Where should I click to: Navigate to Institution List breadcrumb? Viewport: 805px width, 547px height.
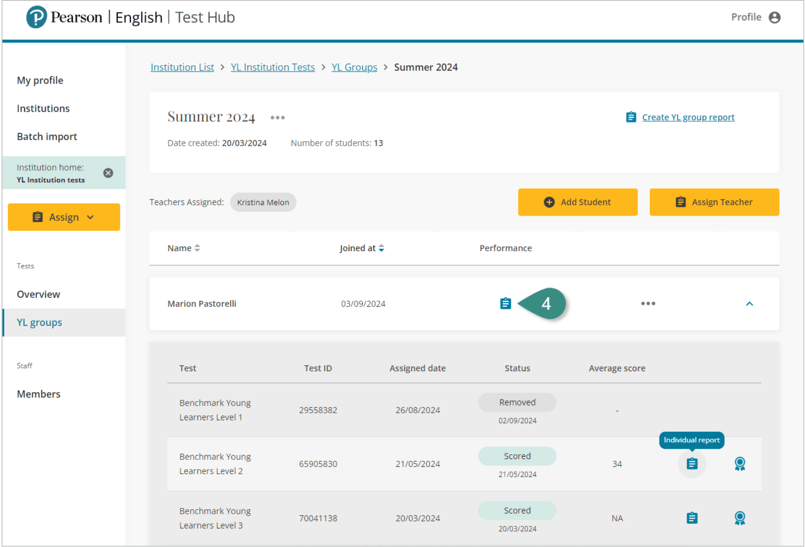pos(182,67)
